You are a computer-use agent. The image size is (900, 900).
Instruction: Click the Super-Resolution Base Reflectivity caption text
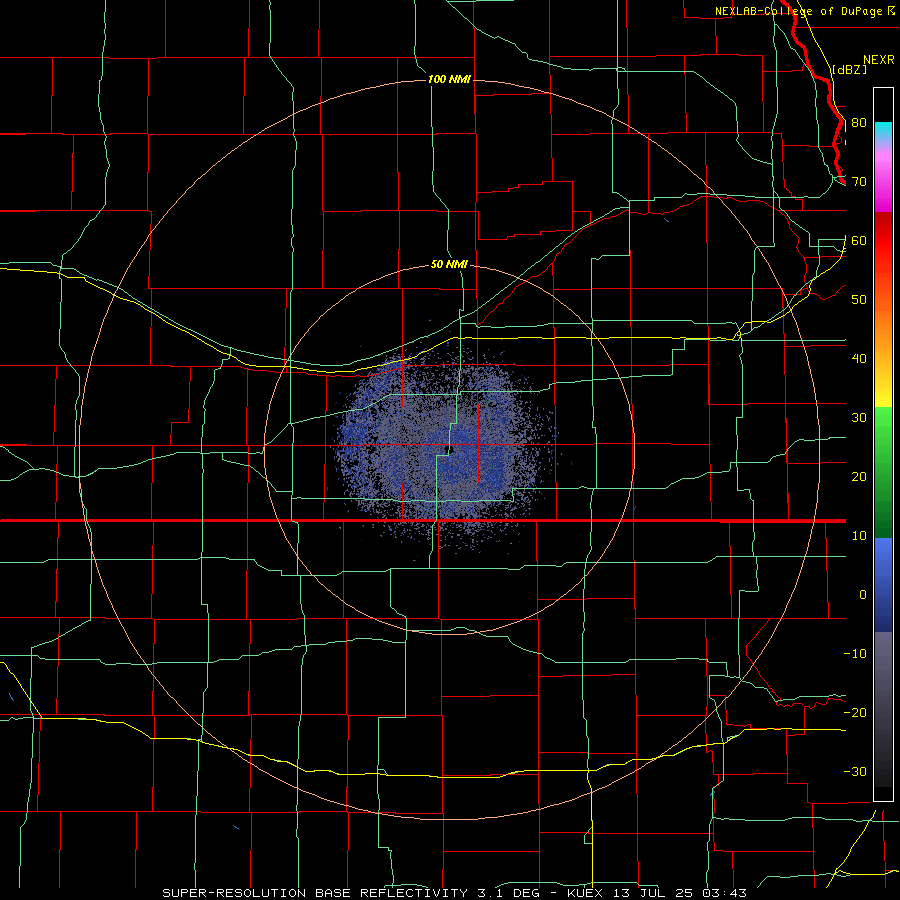315,893
